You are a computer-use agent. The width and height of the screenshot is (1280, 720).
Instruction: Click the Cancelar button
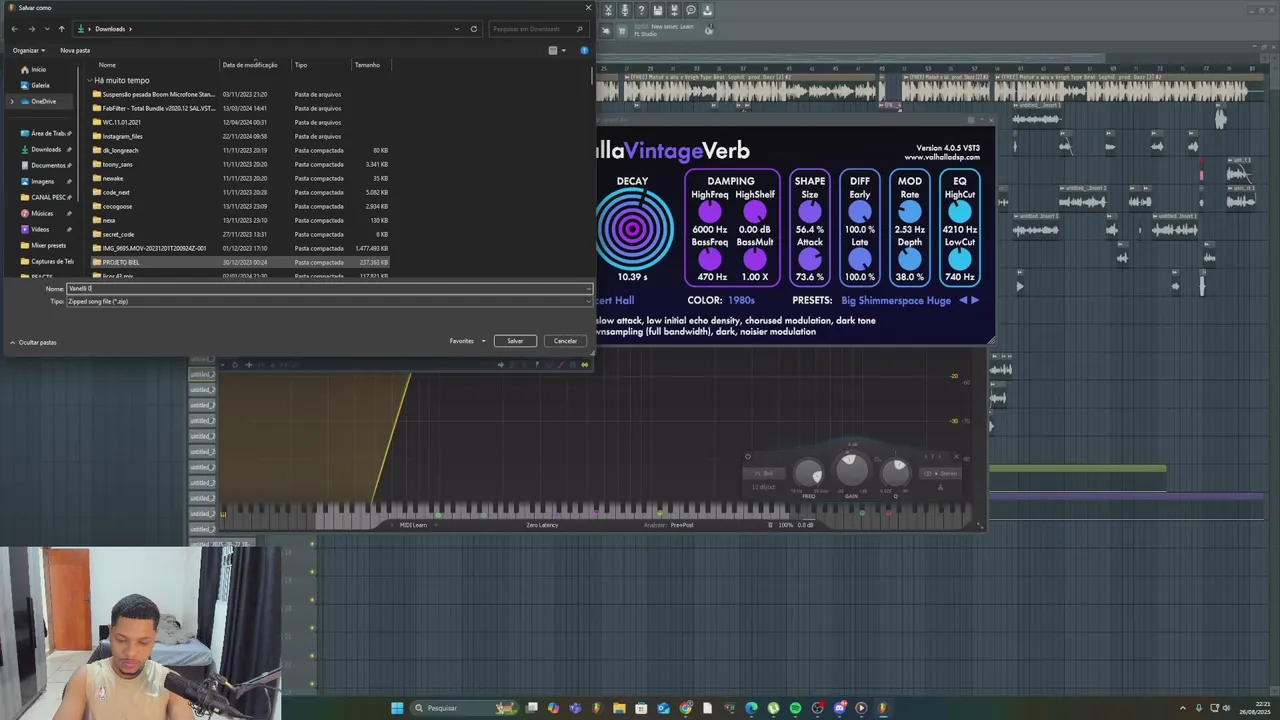tap(565, 341)
